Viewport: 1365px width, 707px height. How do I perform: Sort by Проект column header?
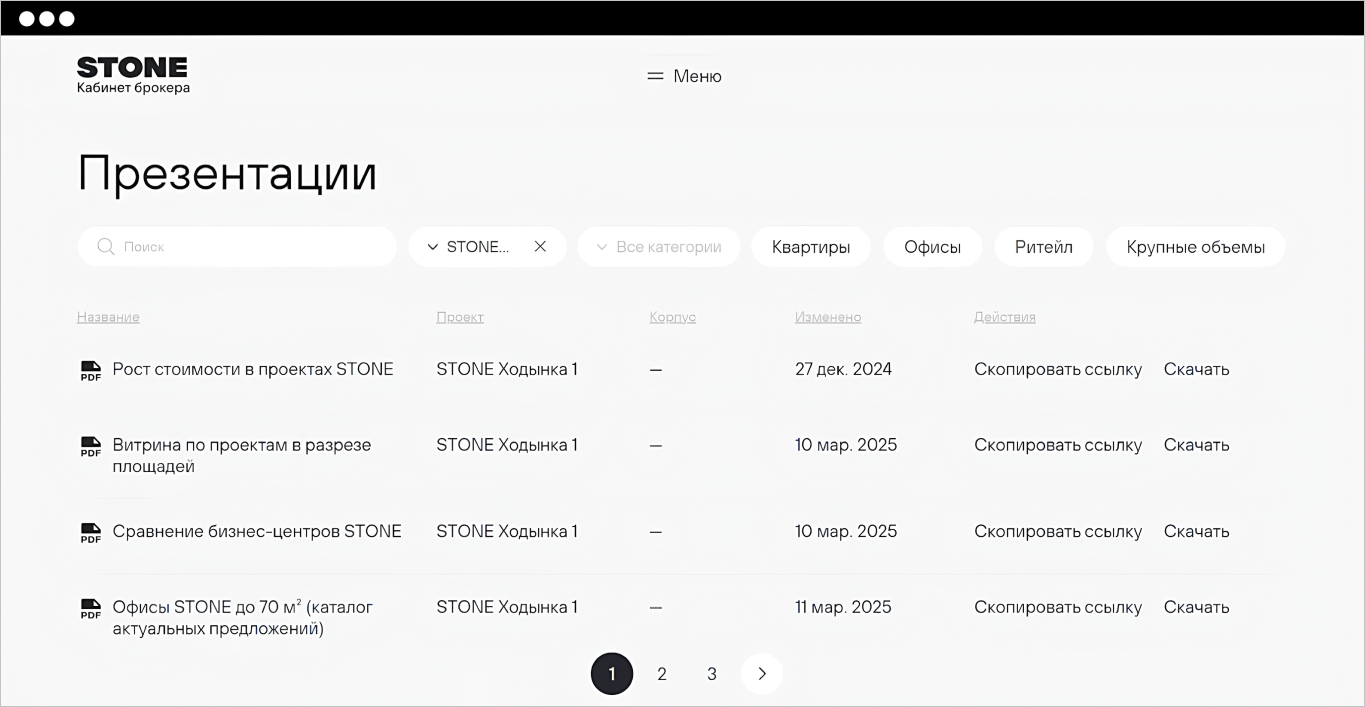(460, 317)
